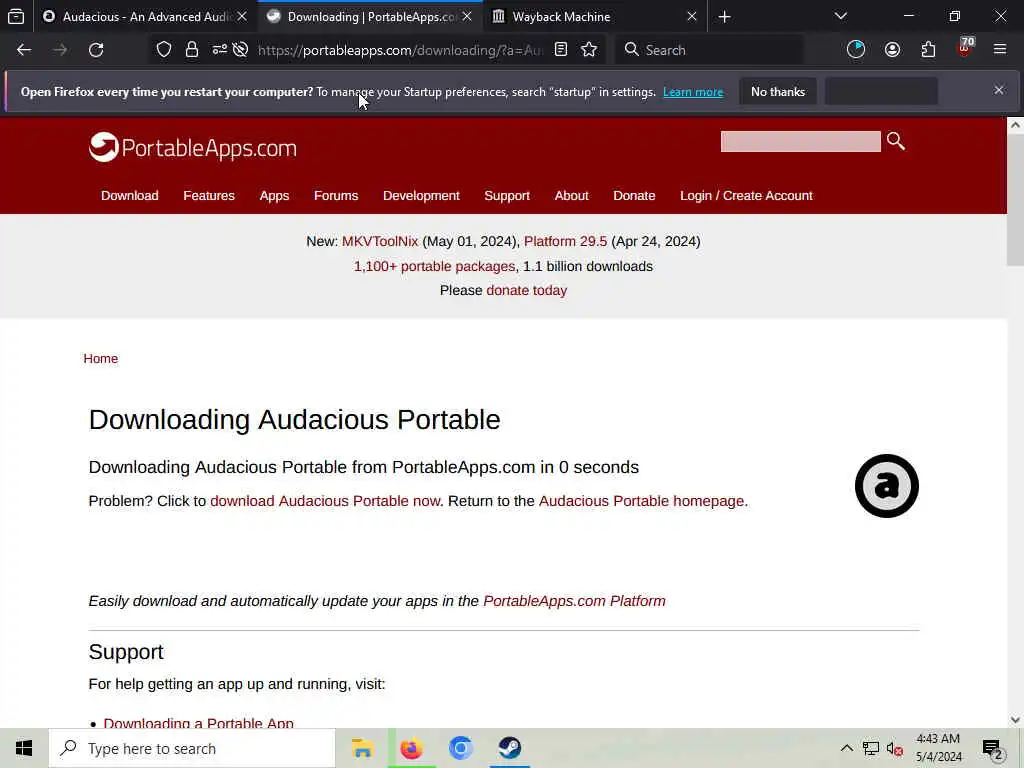Click the muted volume tray icon
Image resolution: width=1024 pixels, height=768 pixels.
point(895,749)
